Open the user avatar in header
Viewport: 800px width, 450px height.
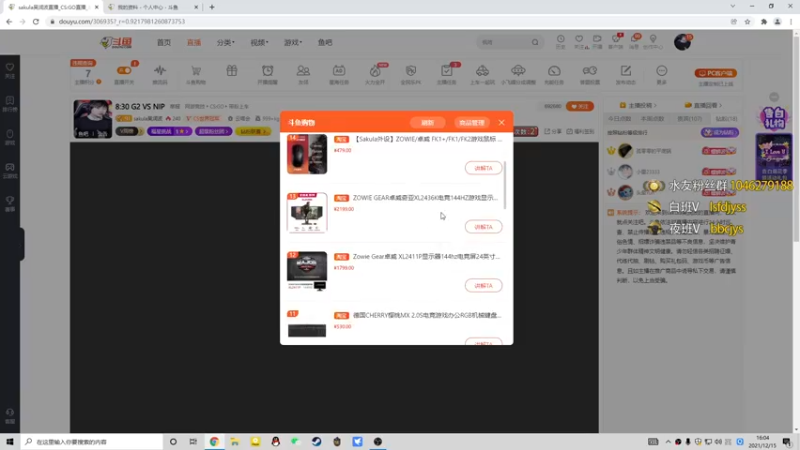[x=682, y=42]
